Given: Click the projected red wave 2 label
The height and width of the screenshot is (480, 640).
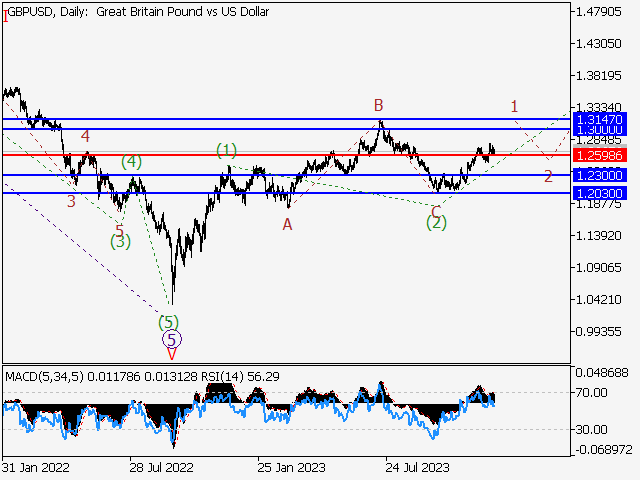Looking at the screenshot, I should [548, 176].
